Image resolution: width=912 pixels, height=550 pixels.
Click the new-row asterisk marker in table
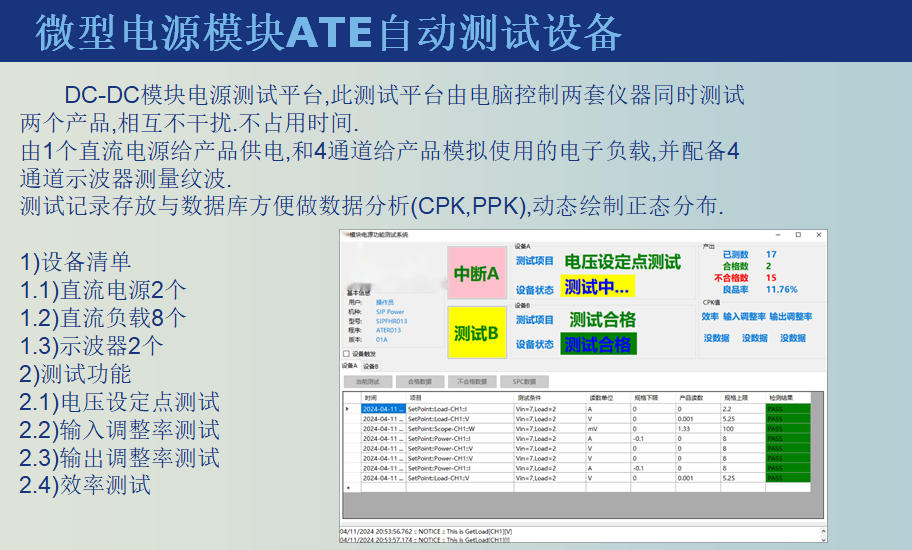click(348, 488)
